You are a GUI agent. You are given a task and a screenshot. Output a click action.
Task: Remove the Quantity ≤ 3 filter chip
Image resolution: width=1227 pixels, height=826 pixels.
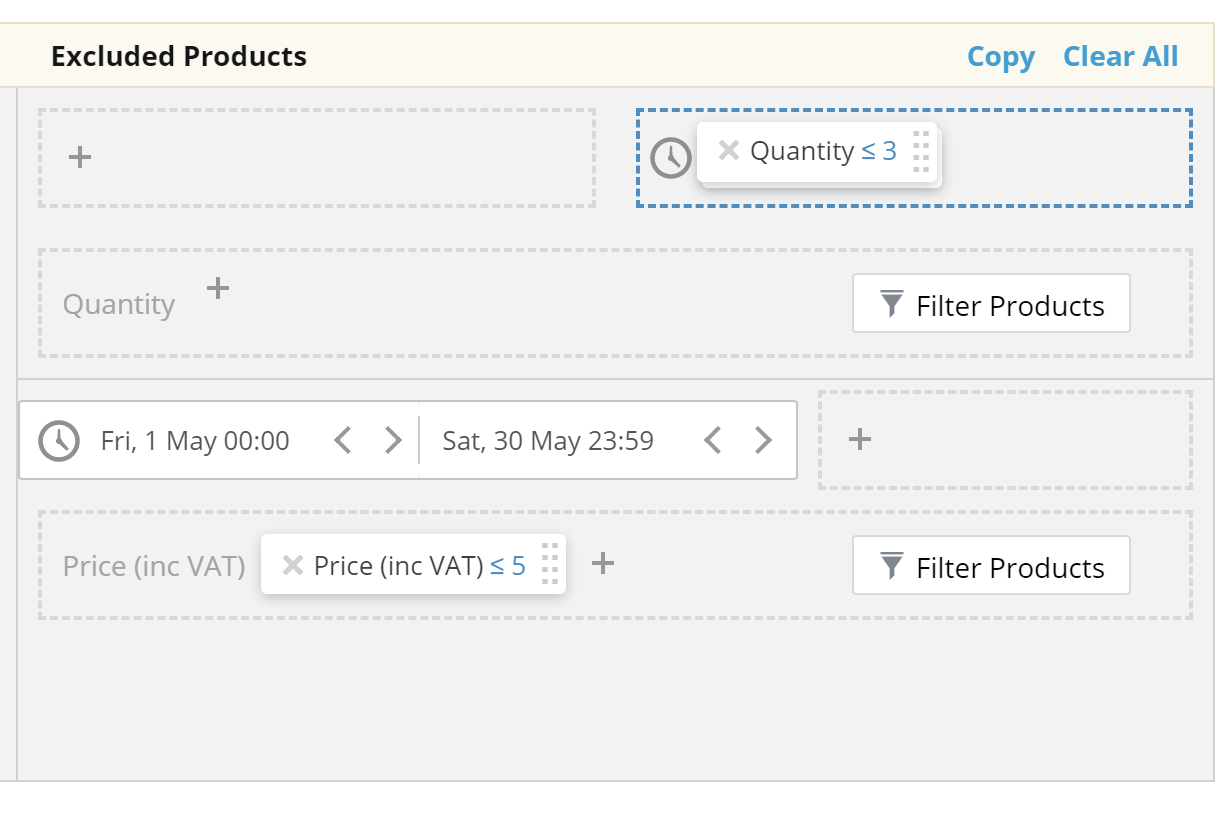[x=729, y=151]
